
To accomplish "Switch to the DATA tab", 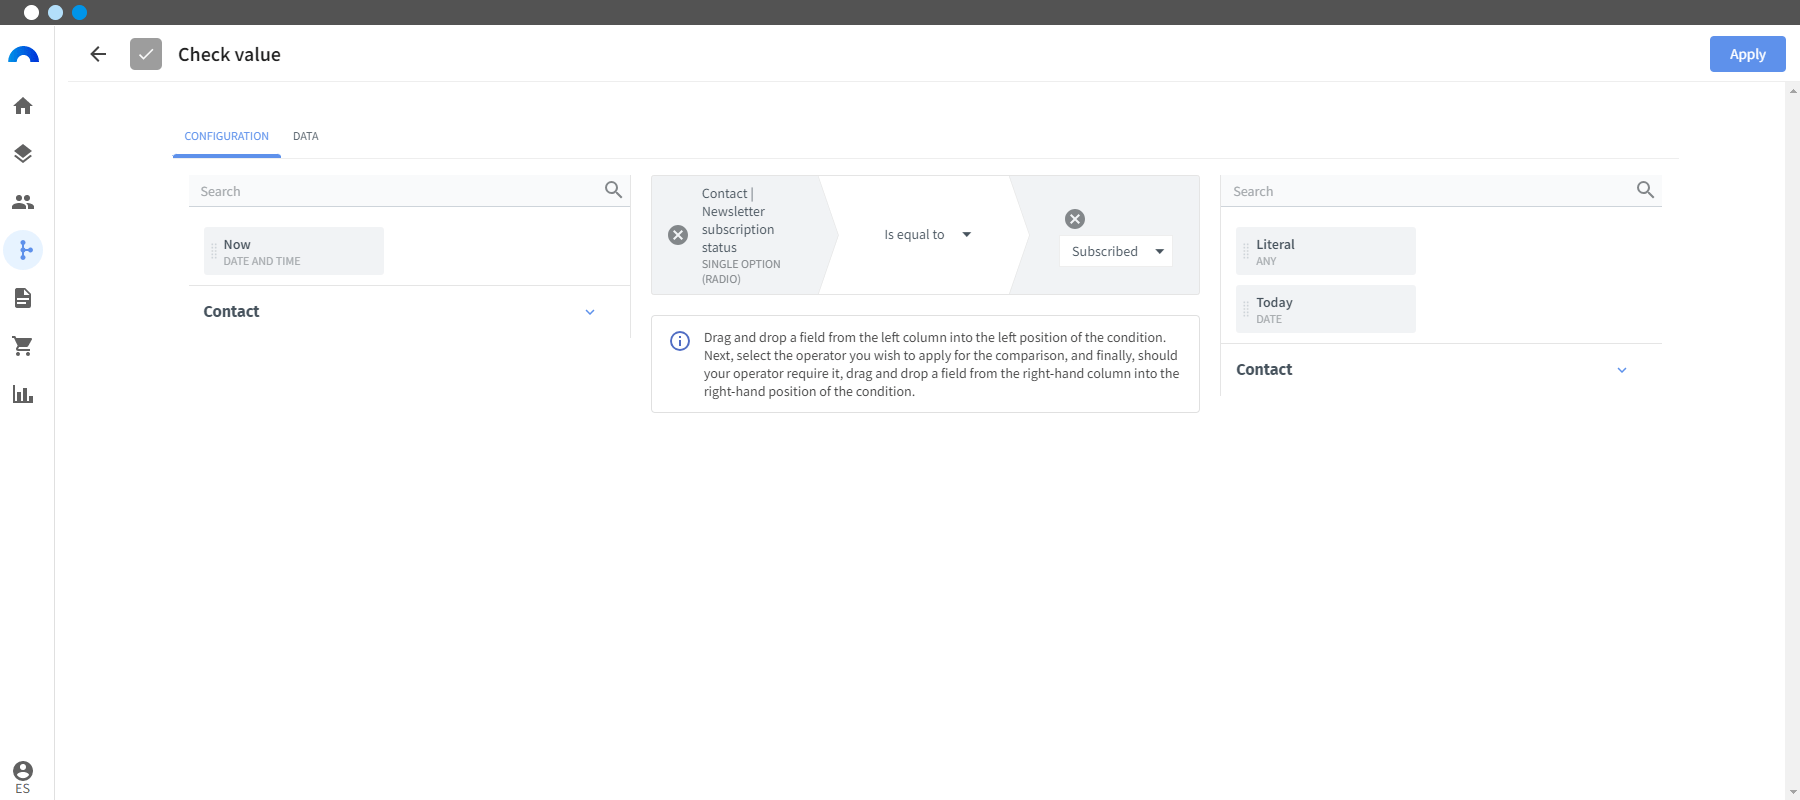I will pyautogui.click(x=306, y=136).
